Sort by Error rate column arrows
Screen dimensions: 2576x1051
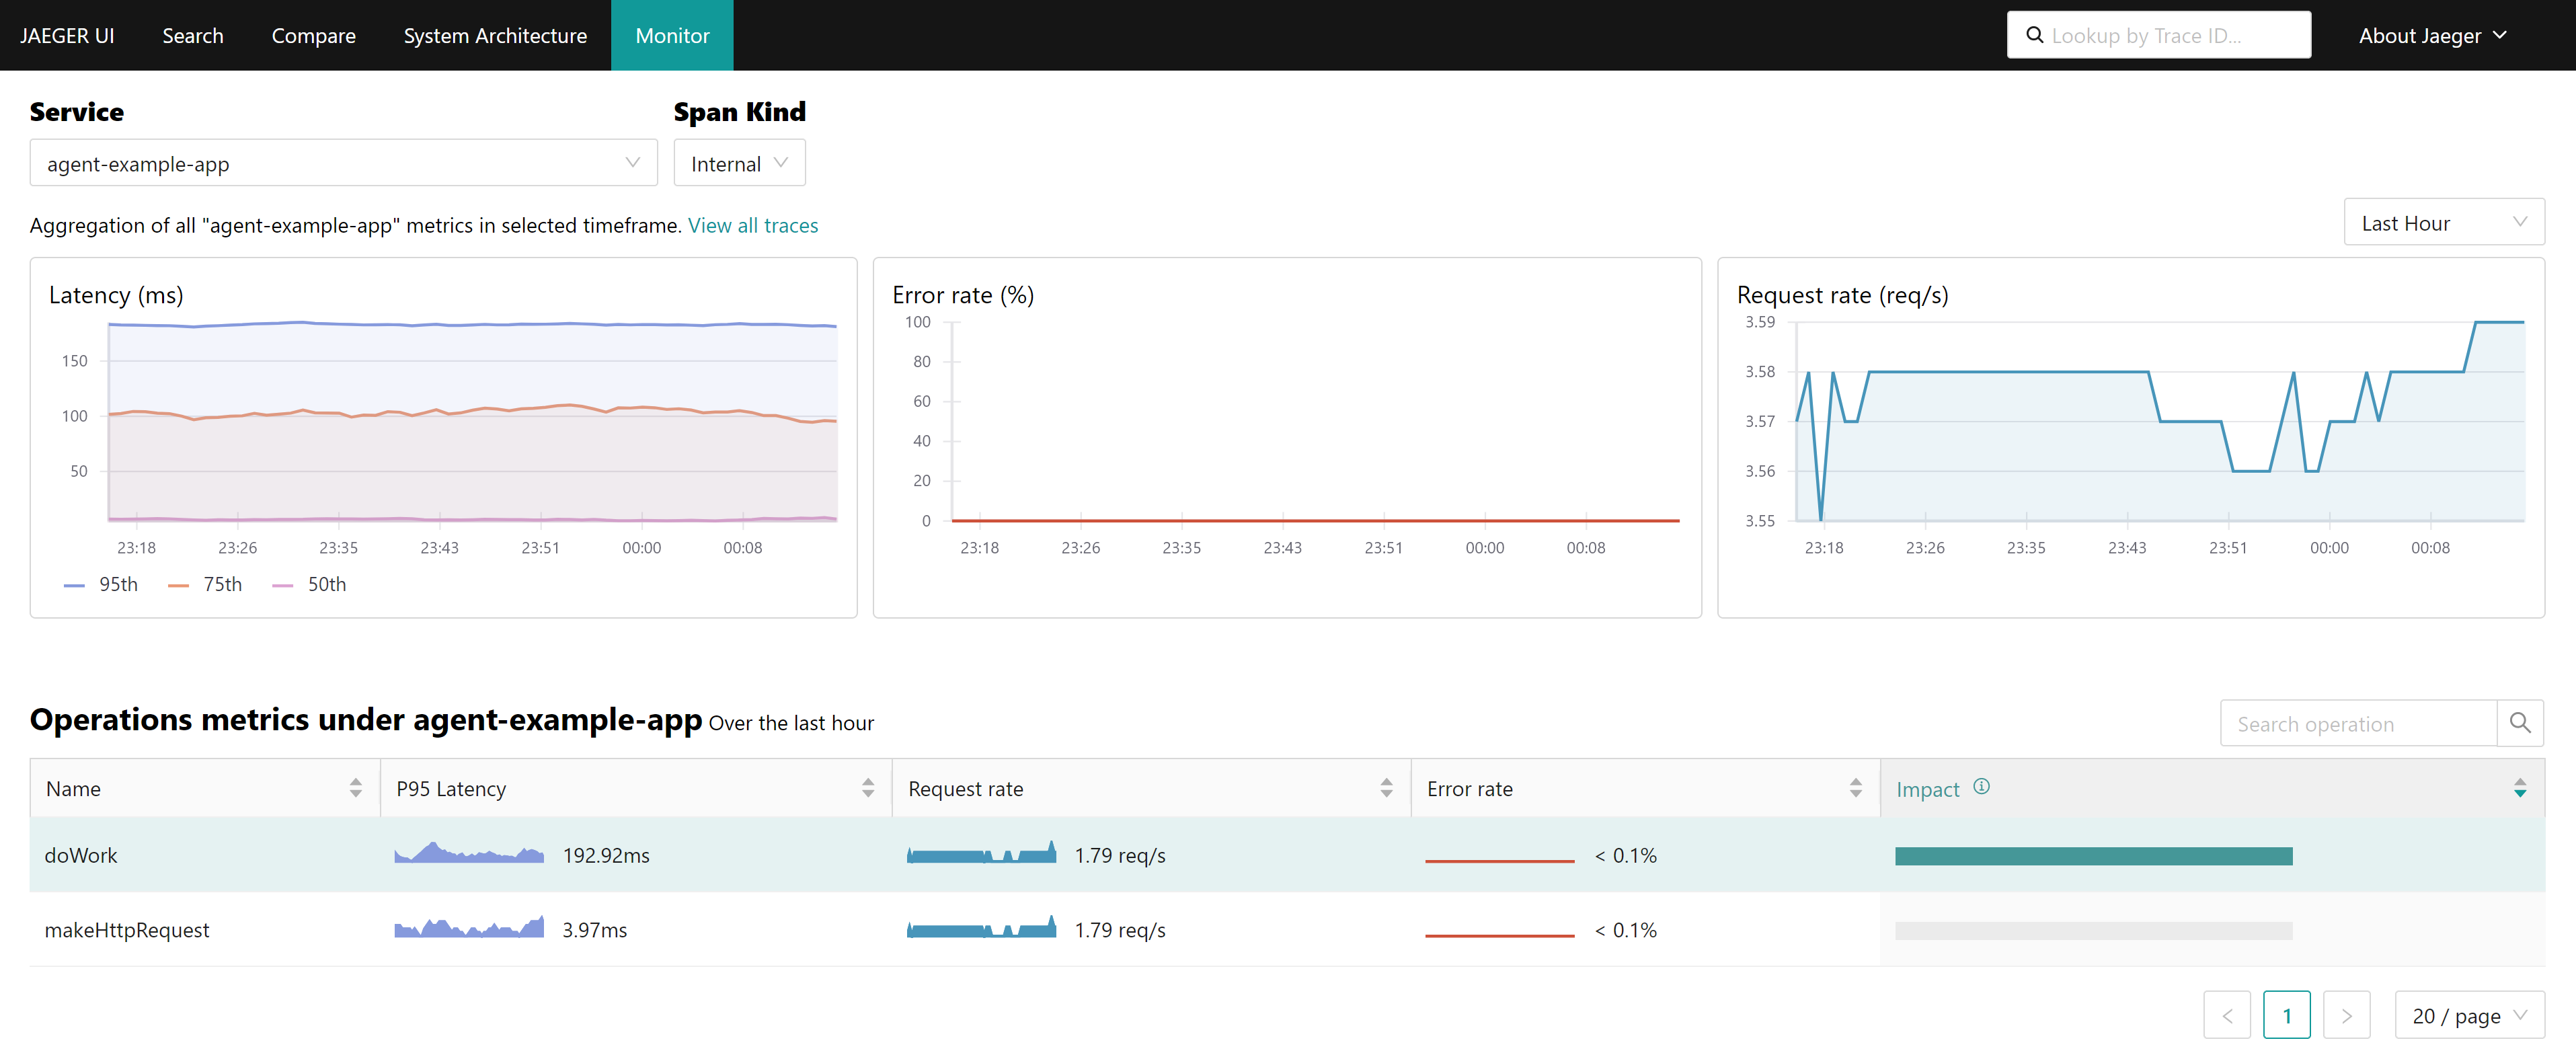[x=1855, y=788]
